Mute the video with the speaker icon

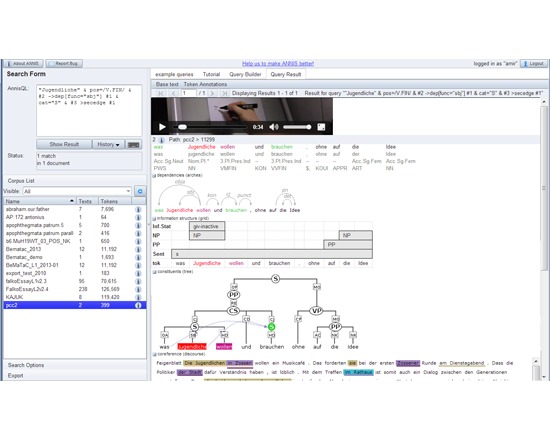tap(274, 127)
